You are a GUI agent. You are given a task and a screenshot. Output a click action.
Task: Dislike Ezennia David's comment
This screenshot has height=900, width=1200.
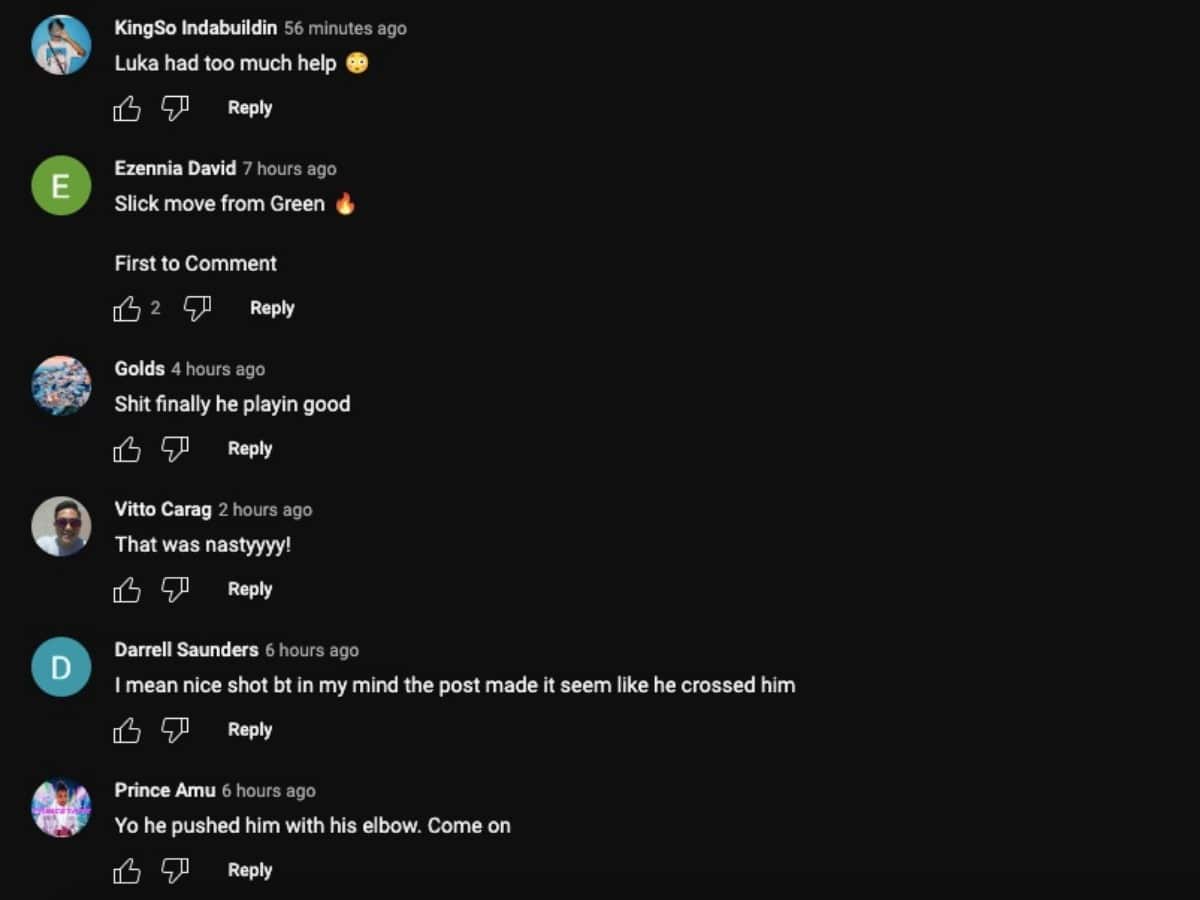pos(197,309)
